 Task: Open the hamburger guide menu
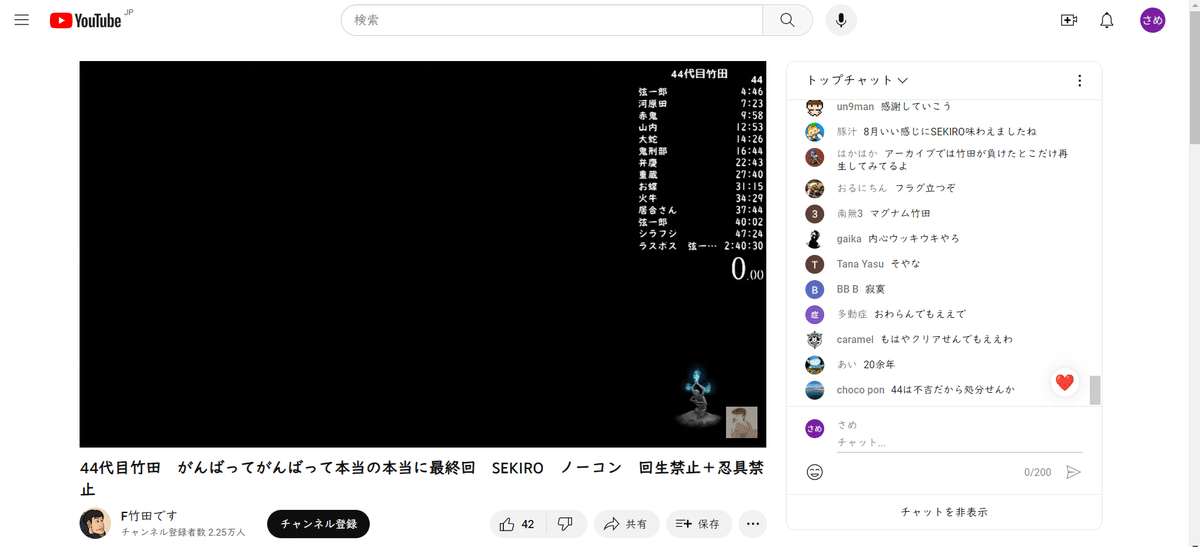(22, 20)
